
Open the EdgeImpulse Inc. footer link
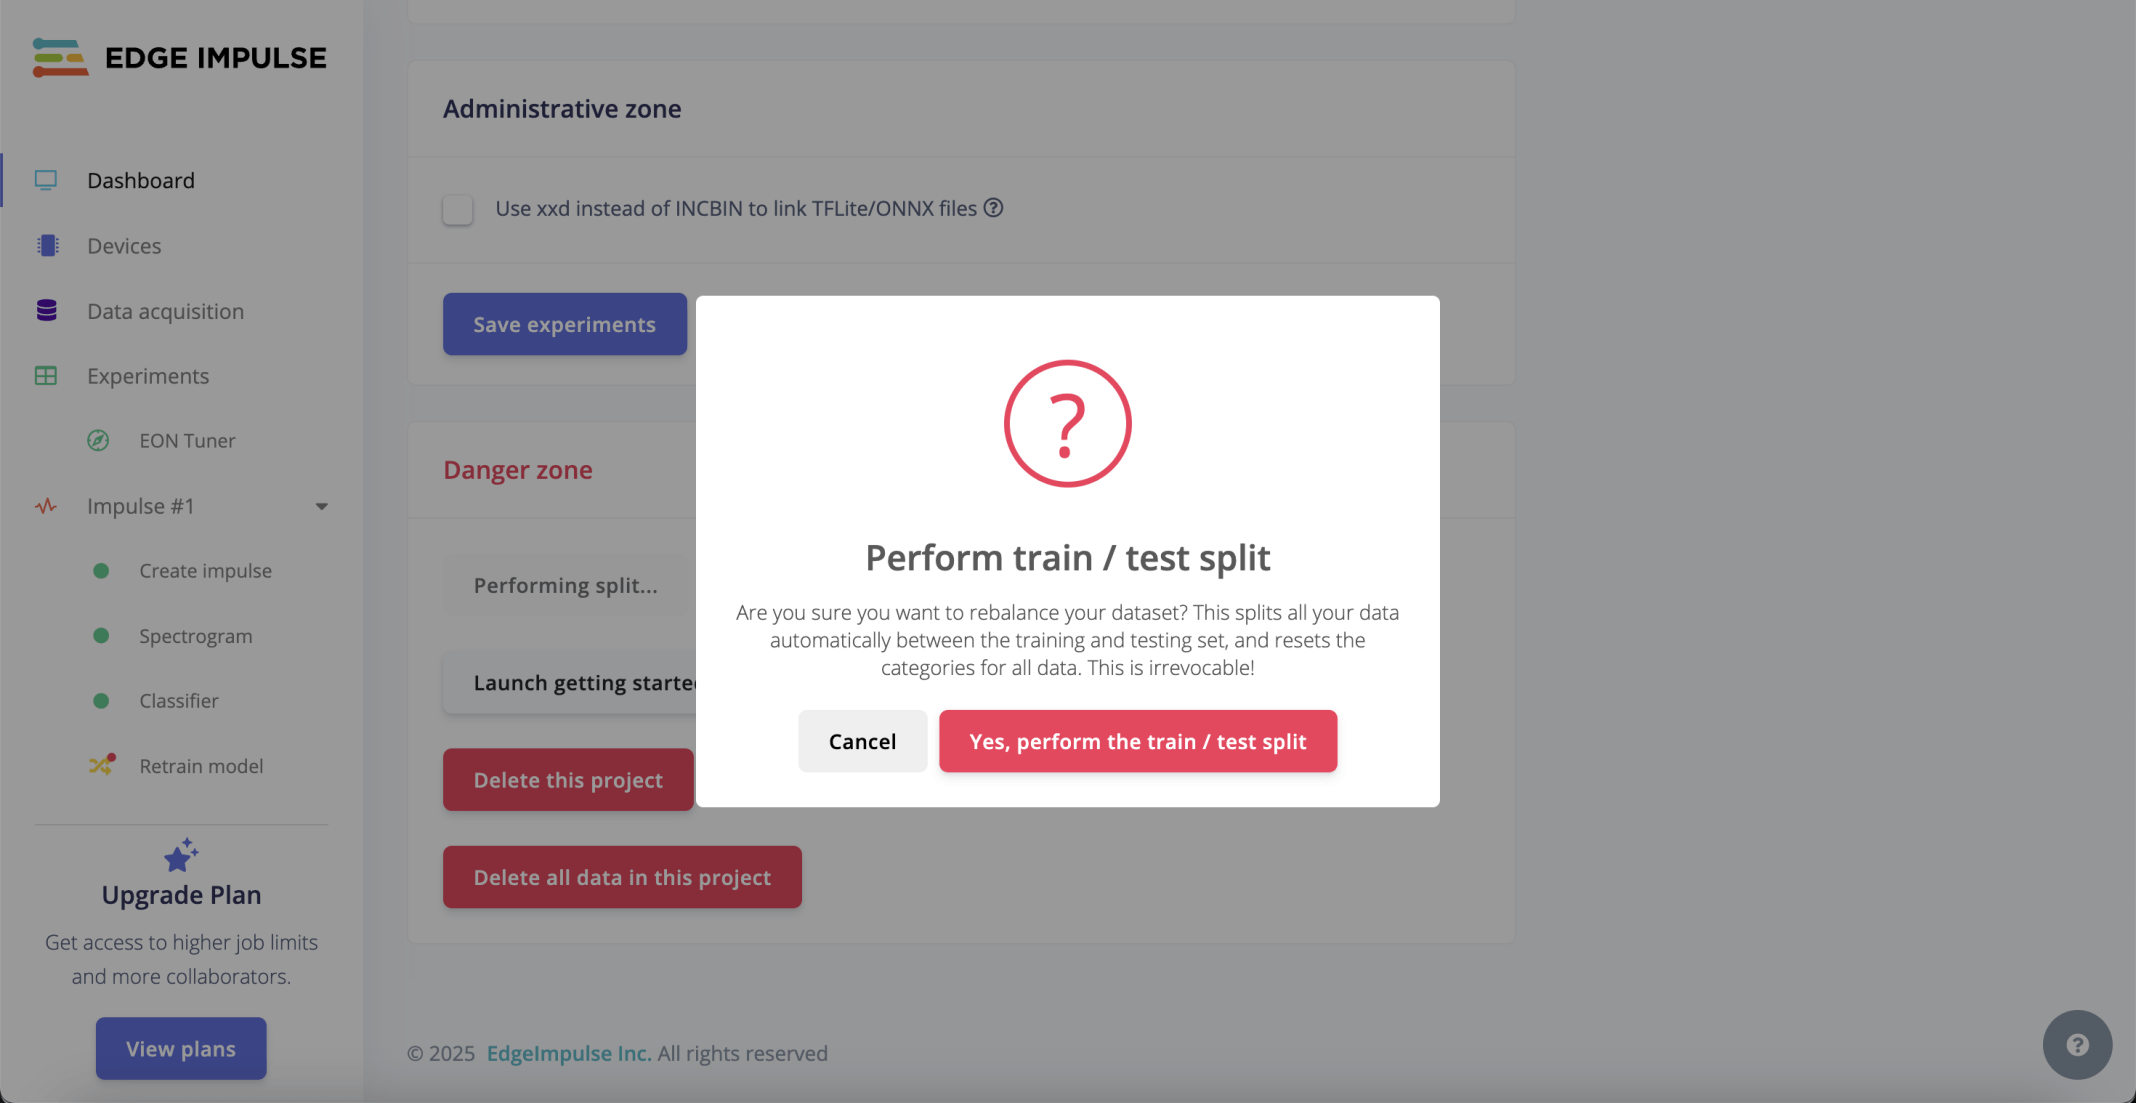pyautogui.click(x=568, y=1053)
